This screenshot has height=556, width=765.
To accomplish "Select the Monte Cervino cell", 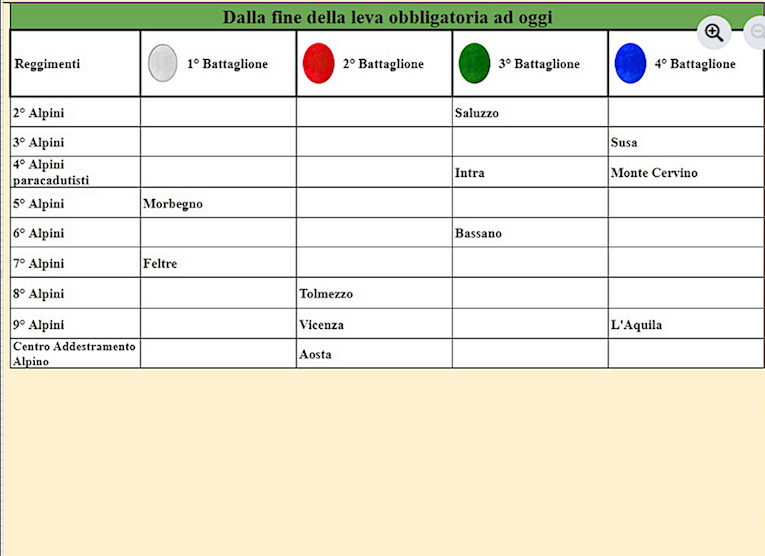I will (x=654, y=173).
